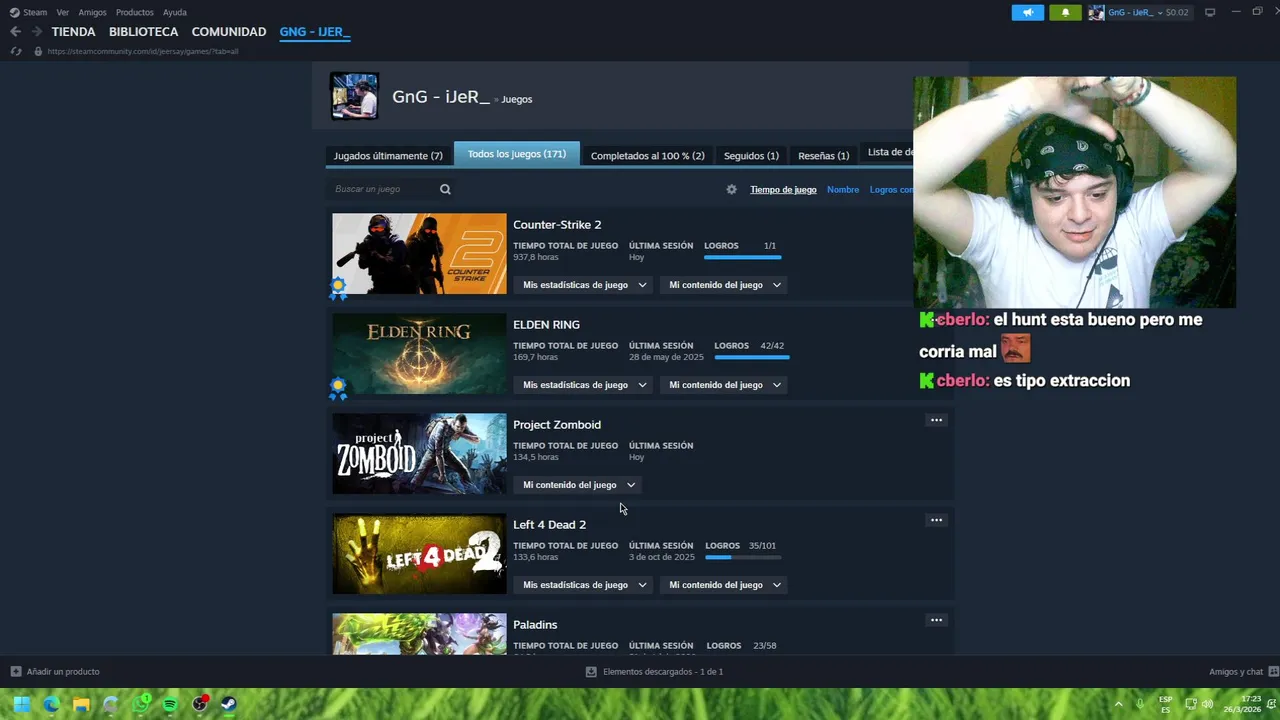Image resolution: width=1280 pixels, height=720 pixels.
Task: Sort games by Nombre
Action: (843, 189)
